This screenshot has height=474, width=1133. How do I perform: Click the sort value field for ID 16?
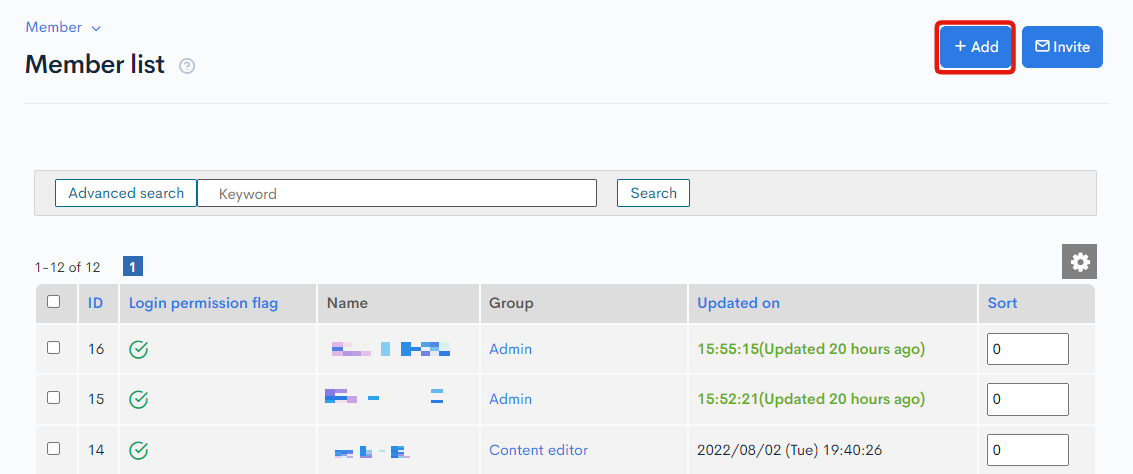point(1028,349)
